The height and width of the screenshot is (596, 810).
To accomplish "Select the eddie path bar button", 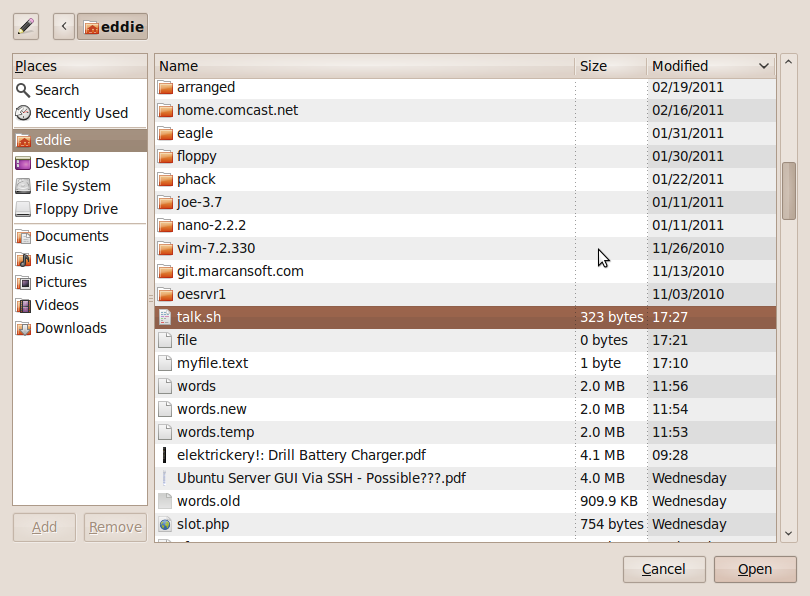I will click(x=113, y=26).
